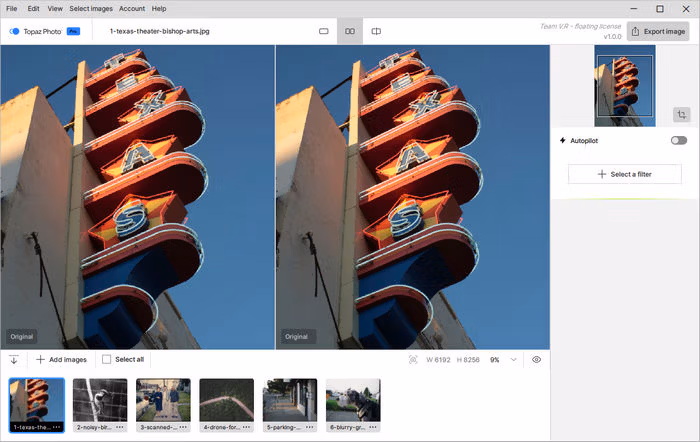Click the Add images button
This screenshot has width=700, height=442.
[x=62, y=359]
